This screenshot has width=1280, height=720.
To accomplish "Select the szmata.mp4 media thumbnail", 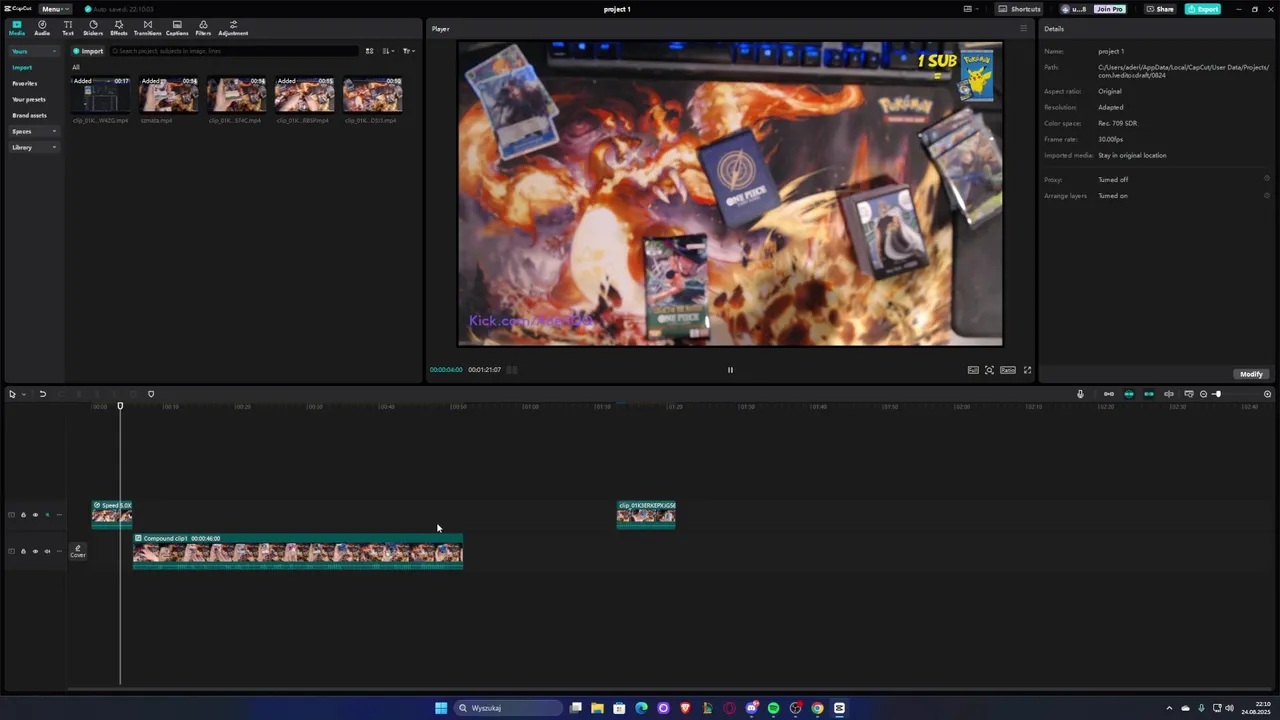I will pos(169,95).
